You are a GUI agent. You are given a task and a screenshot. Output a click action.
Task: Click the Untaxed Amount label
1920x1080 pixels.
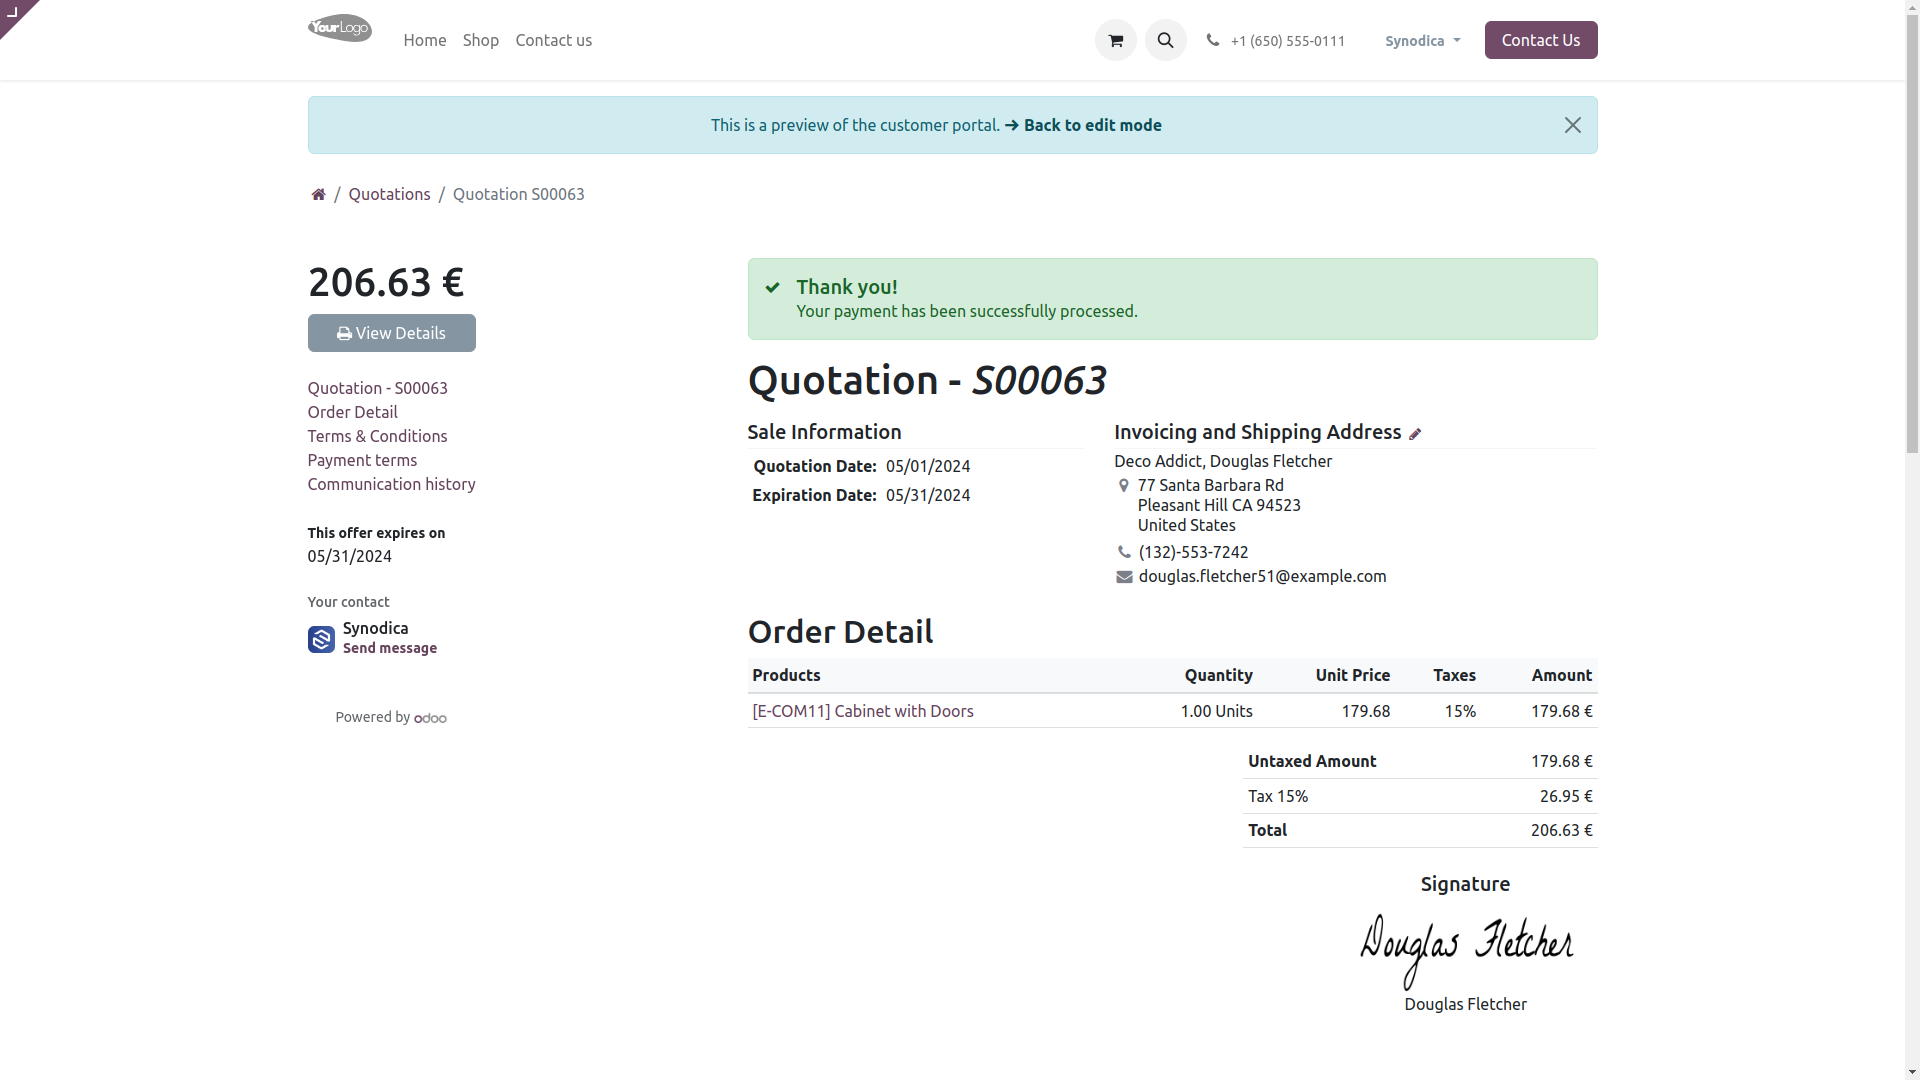(1312, 761)
